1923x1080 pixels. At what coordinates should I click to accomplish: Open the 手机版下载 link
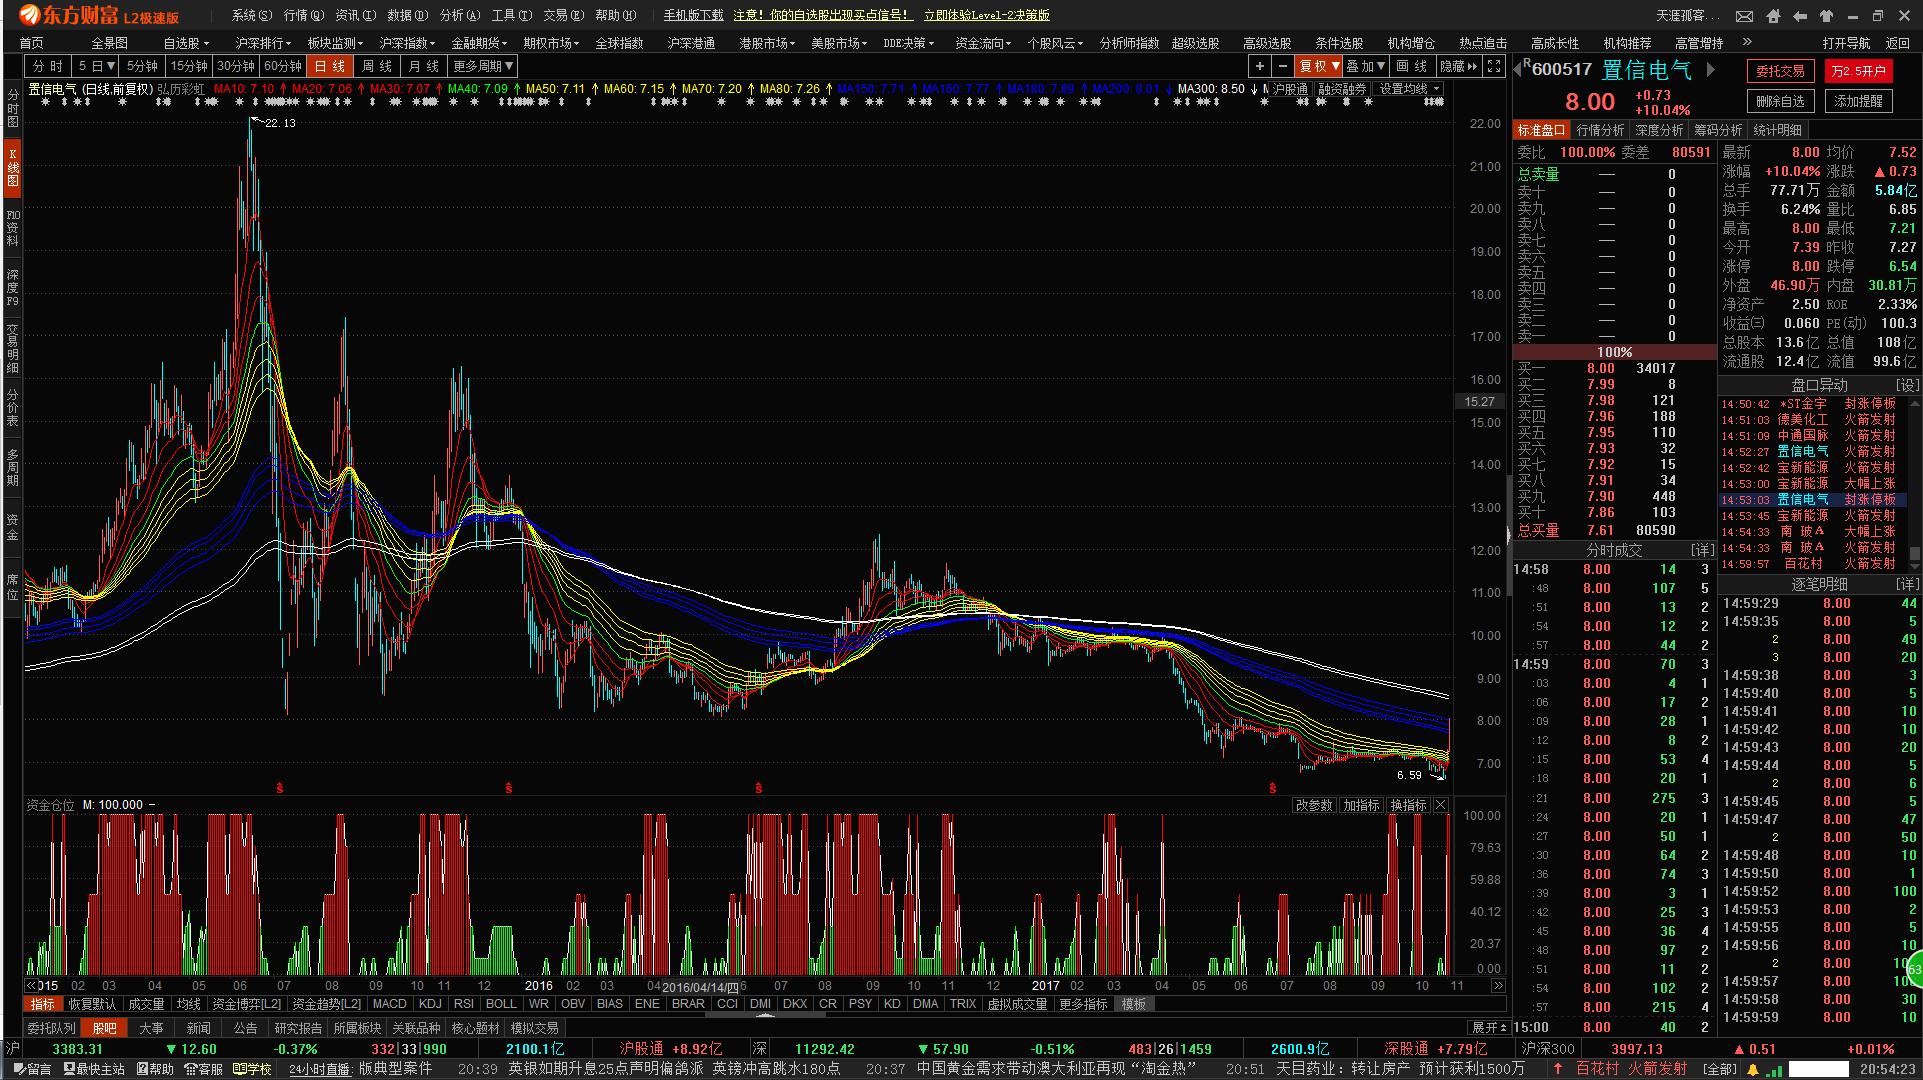[694, 15]
